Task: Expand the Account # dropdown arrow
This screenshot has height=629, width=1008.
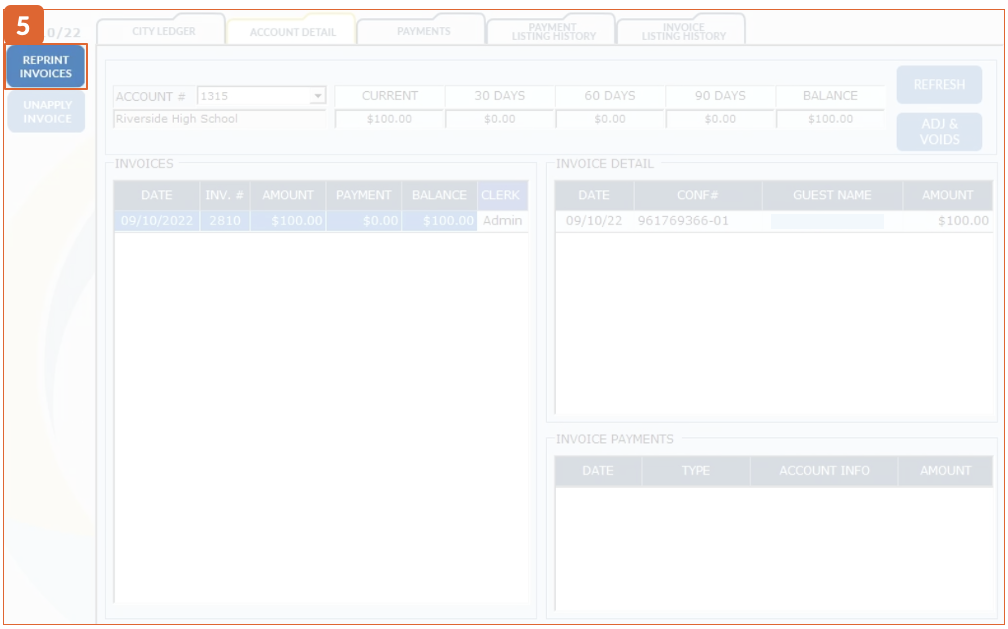Action: 317,97
